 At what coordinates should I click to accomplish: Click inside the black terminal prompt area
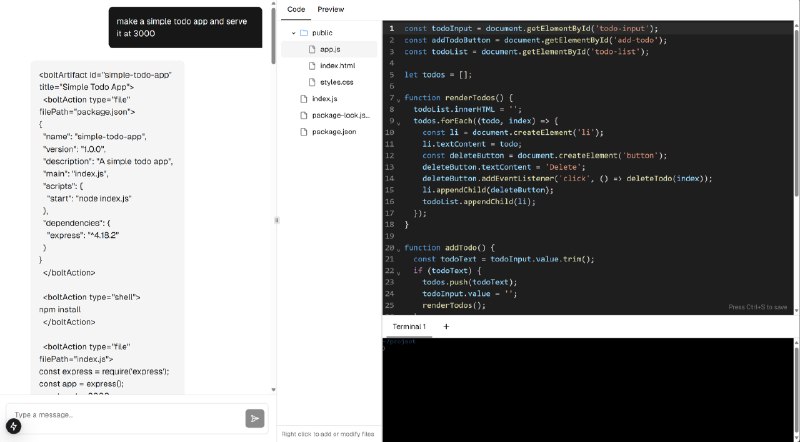588,389
